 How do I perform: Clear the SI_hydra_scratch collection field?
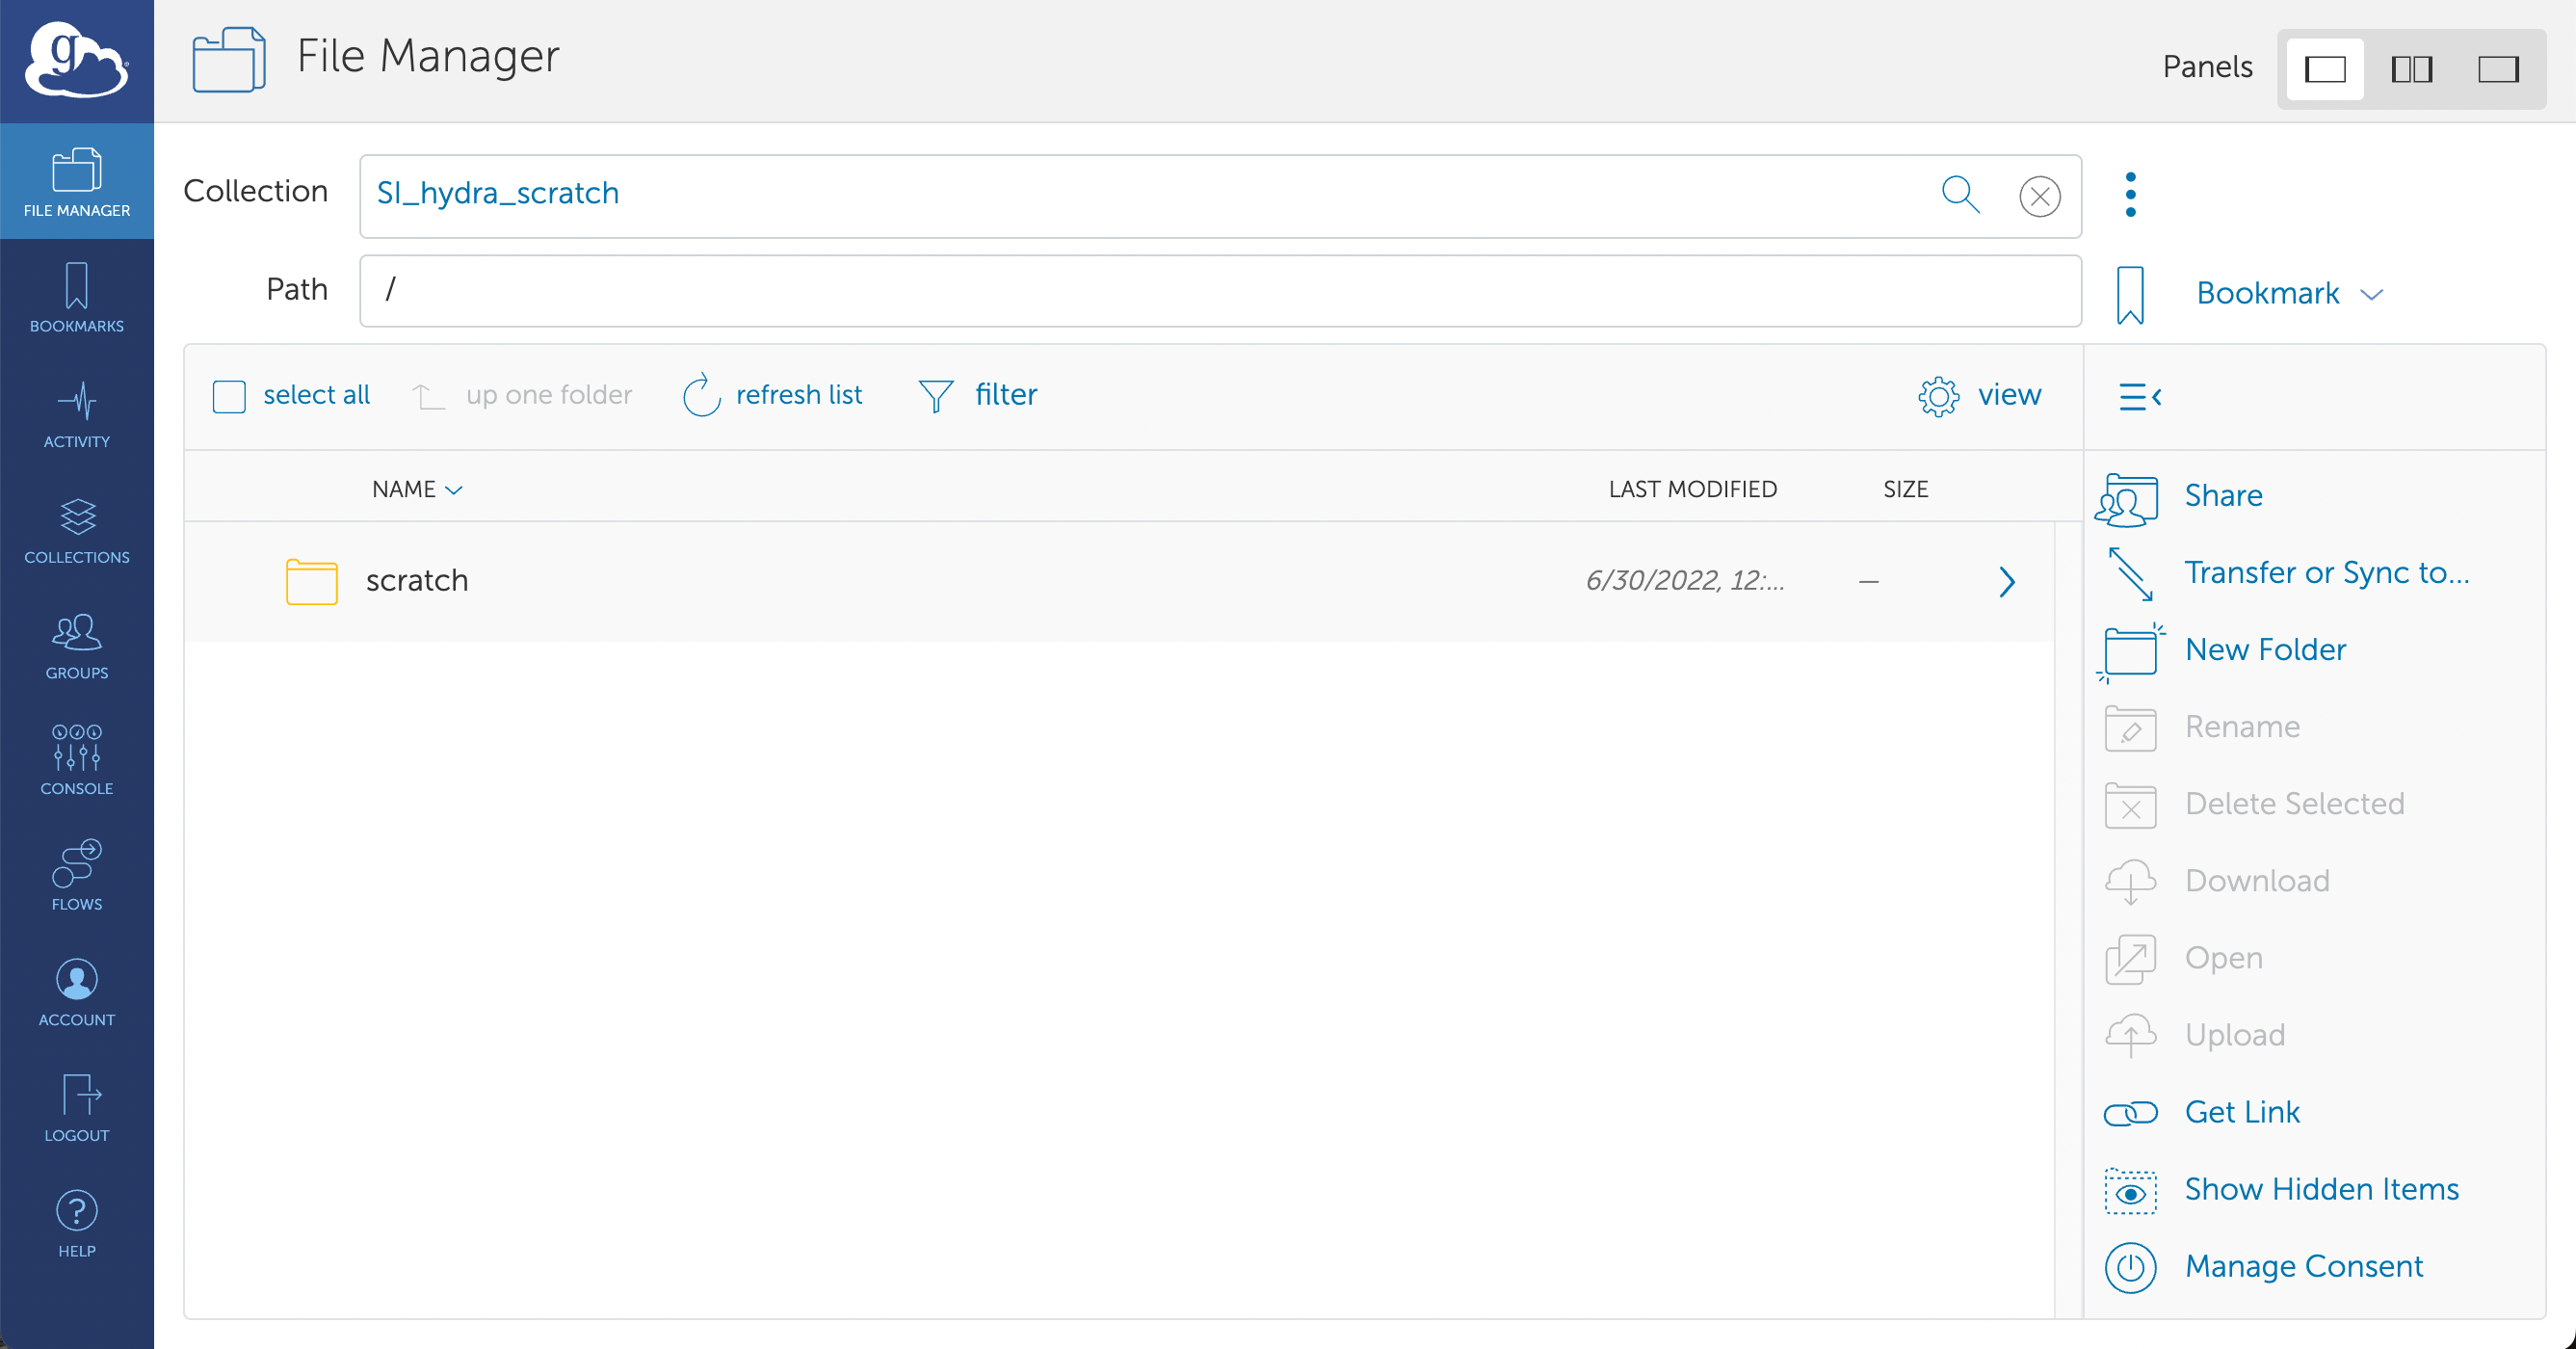click(2039, 196)
